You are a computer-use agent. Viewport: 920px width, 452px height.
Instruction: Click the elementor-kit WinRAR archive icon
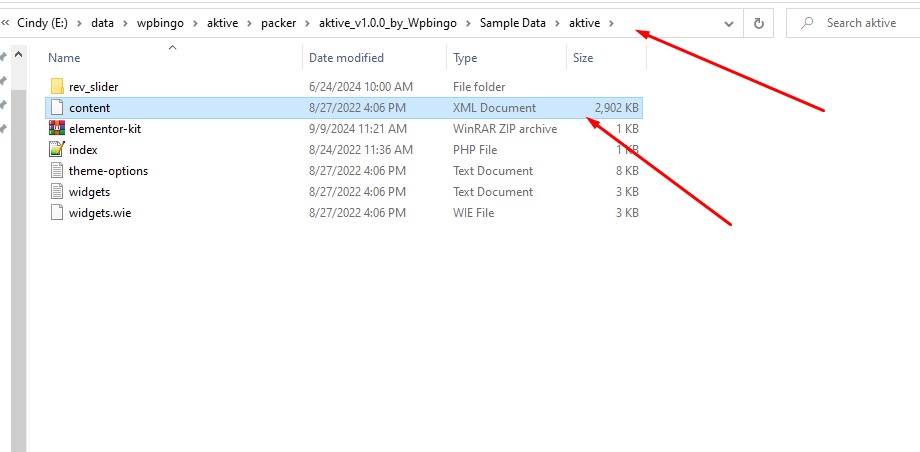coord(57,129)
